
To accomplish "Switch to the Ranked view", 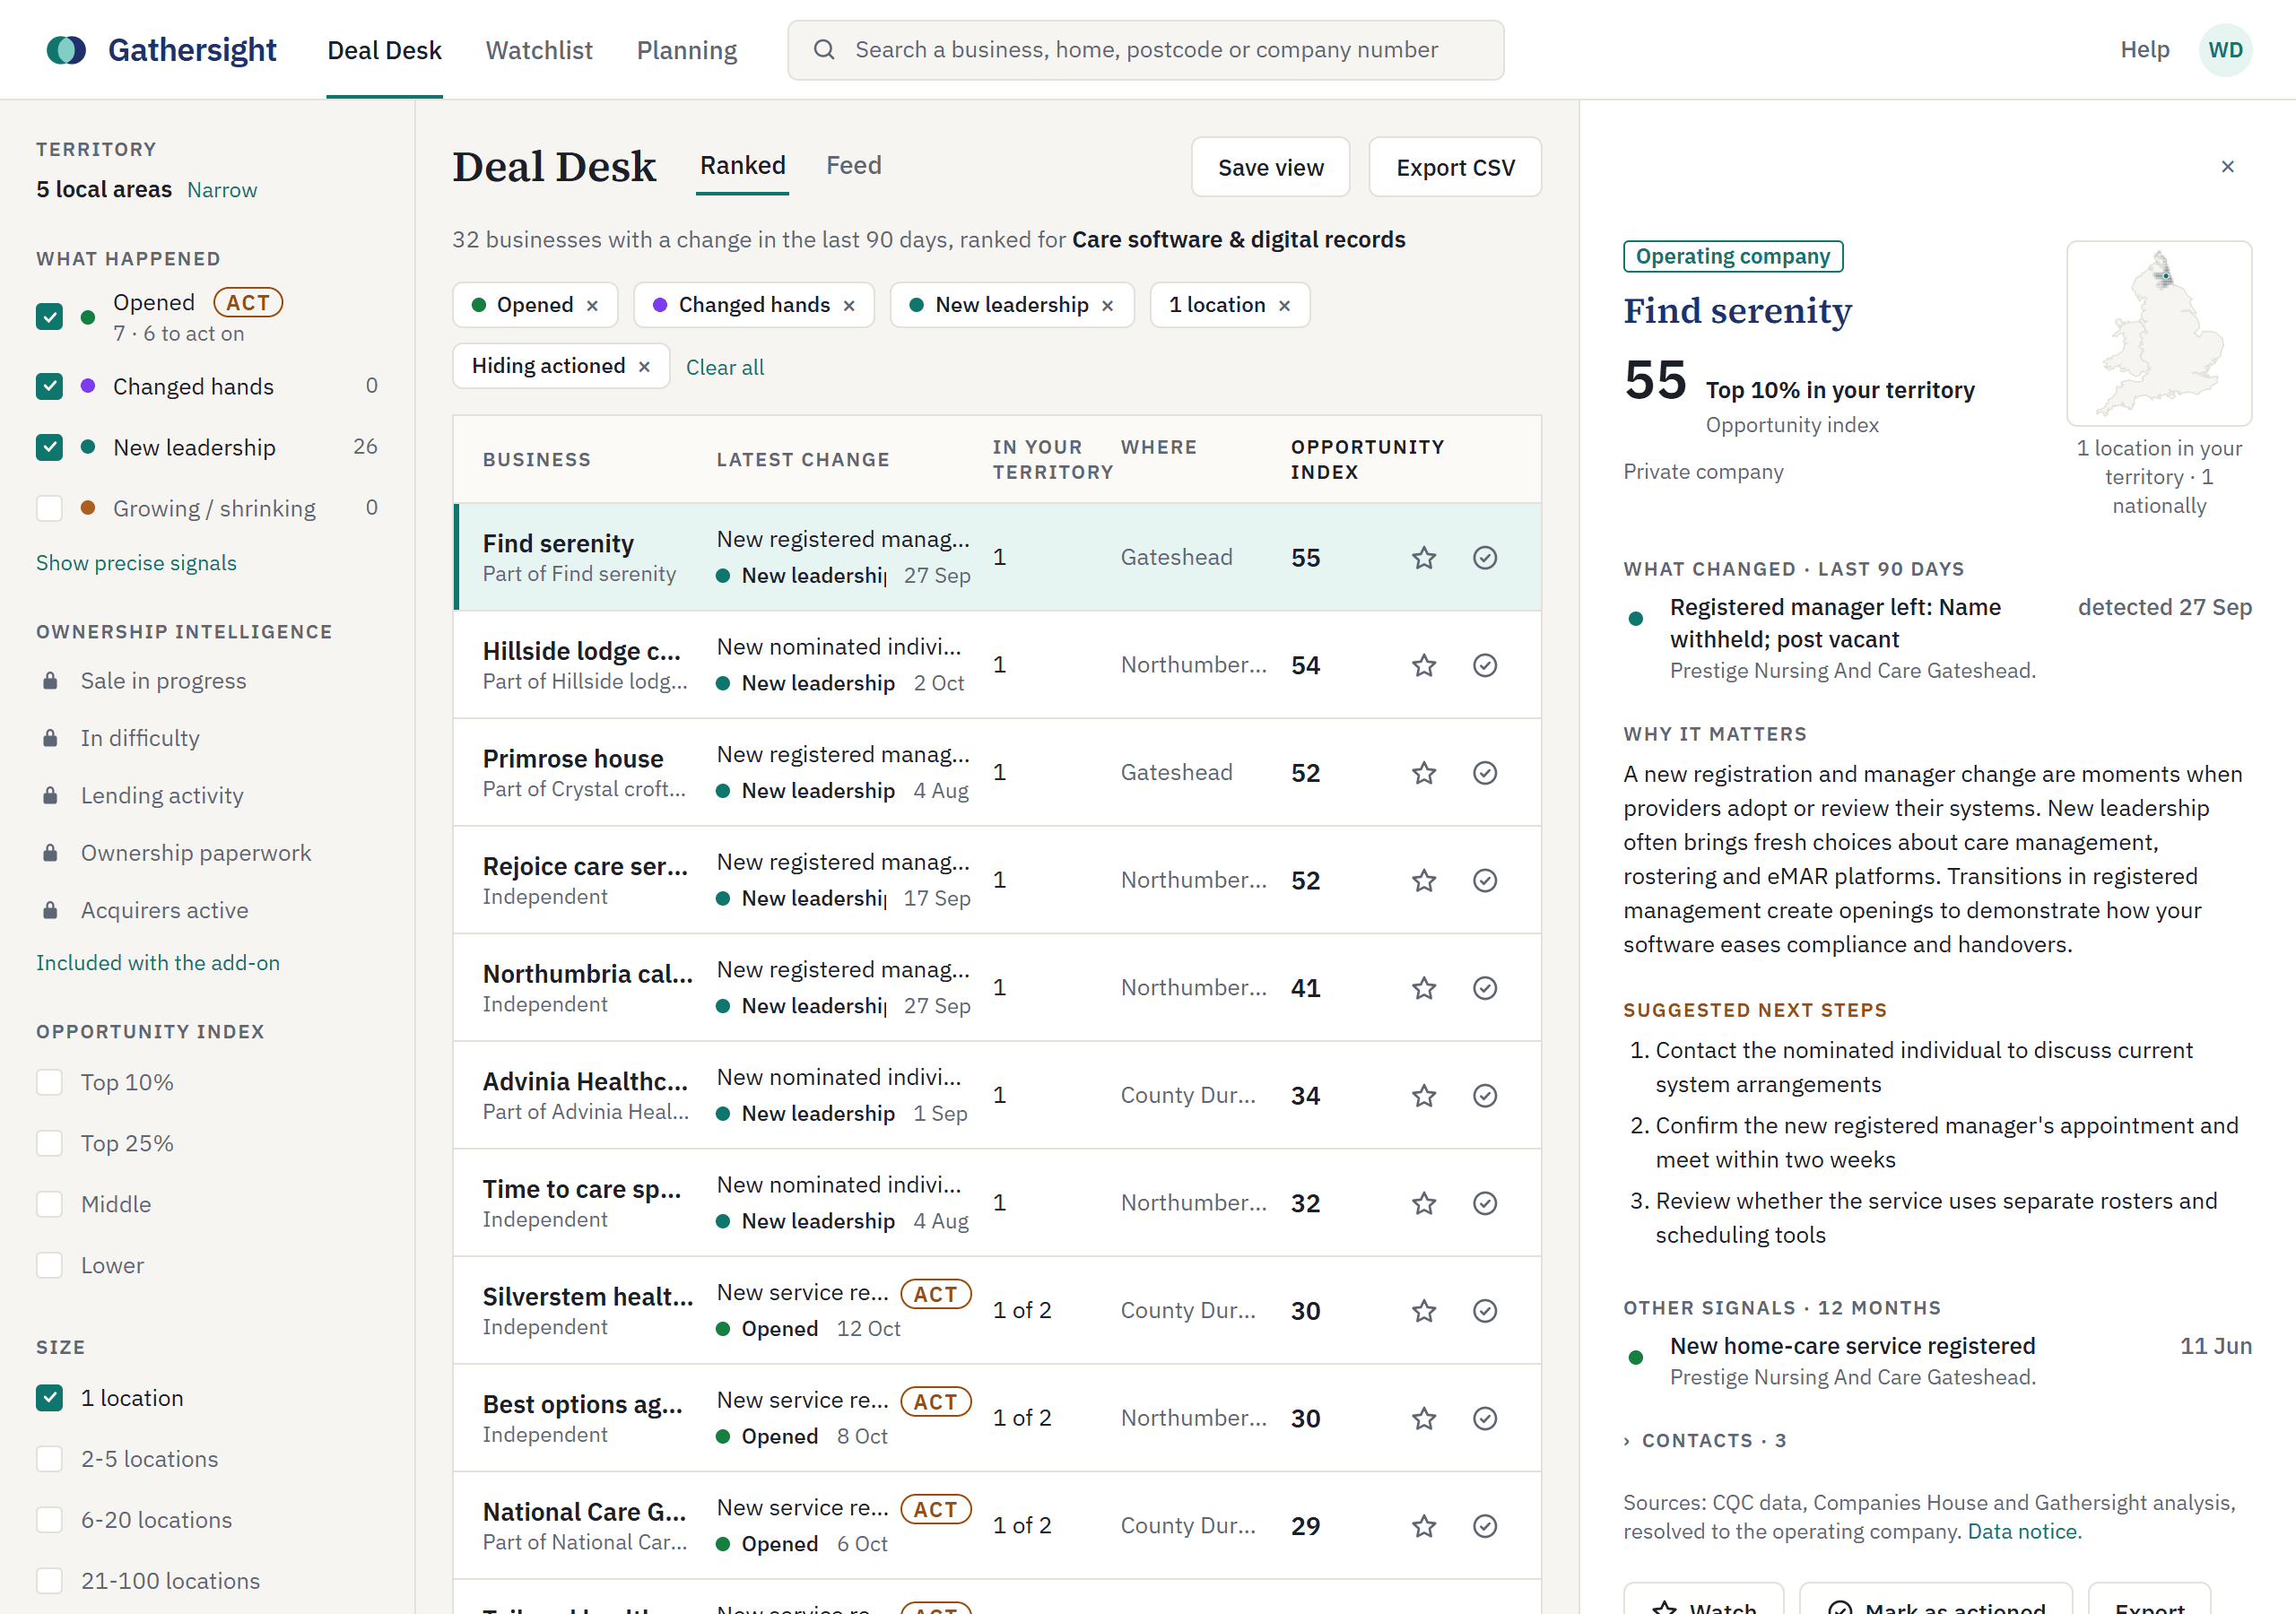I will click(x=742, y=166).
